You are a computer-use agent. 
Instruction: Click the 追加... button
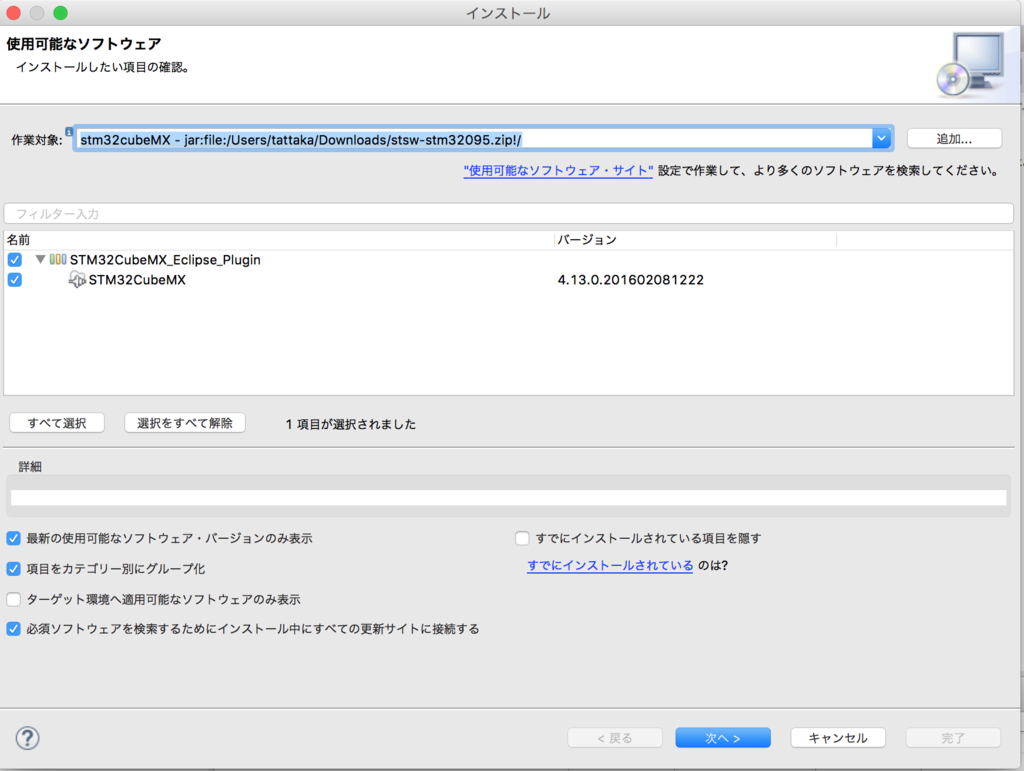pyautogui.click(x=954, y=138)
